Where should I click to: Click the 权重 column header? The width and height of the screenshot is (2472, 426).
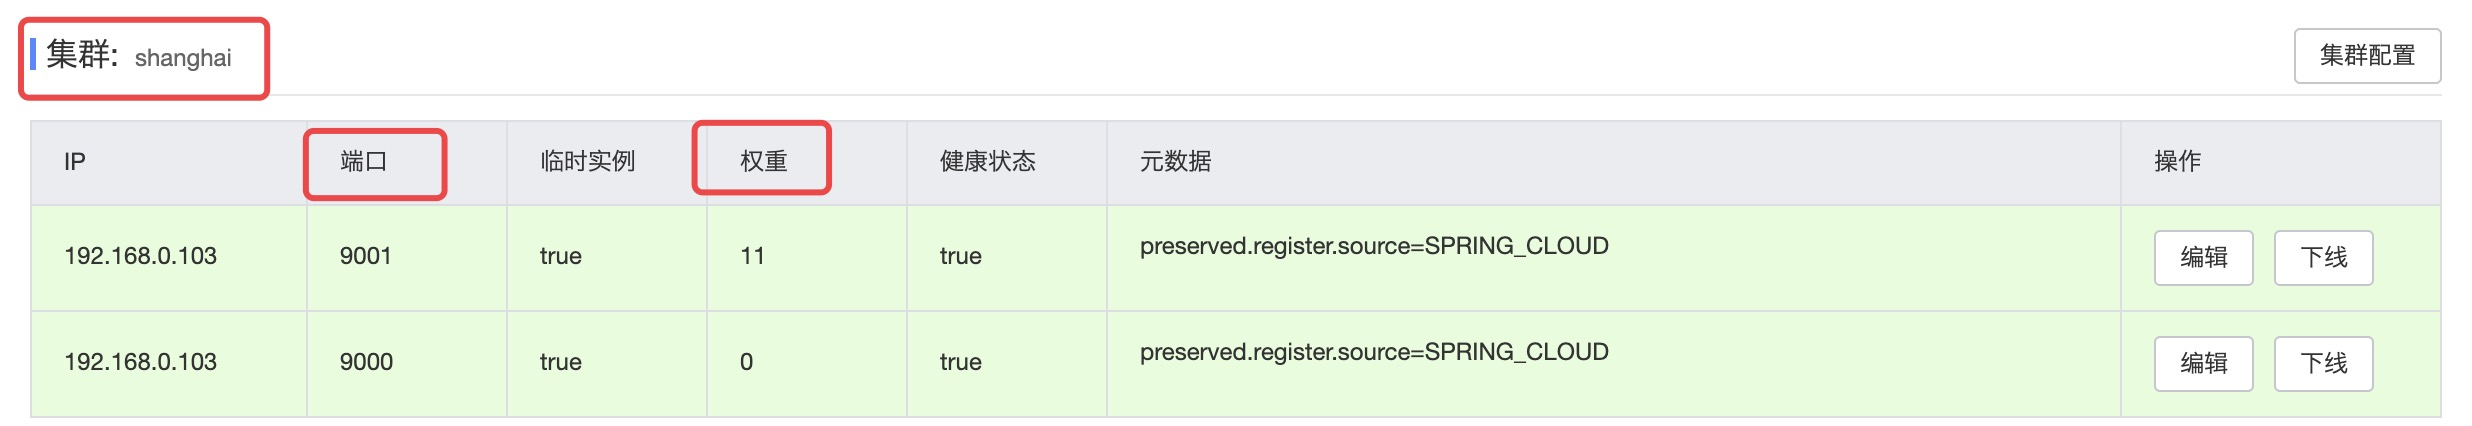coord(764,162)
